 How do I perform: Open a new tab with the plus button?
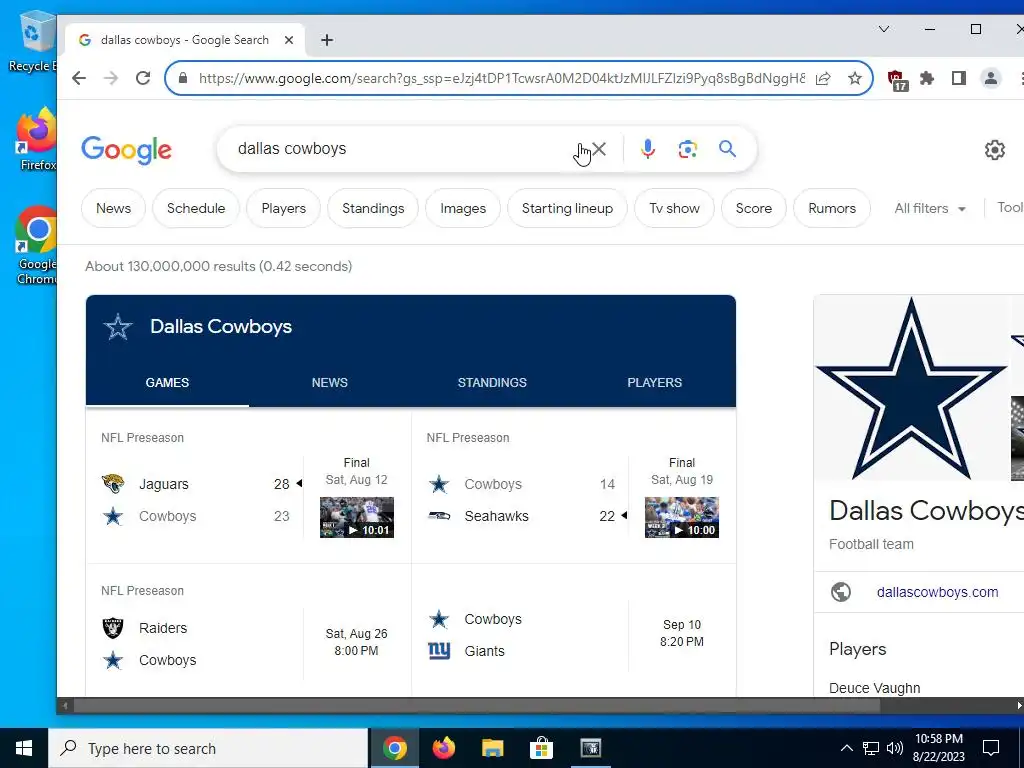coord(327,40)
